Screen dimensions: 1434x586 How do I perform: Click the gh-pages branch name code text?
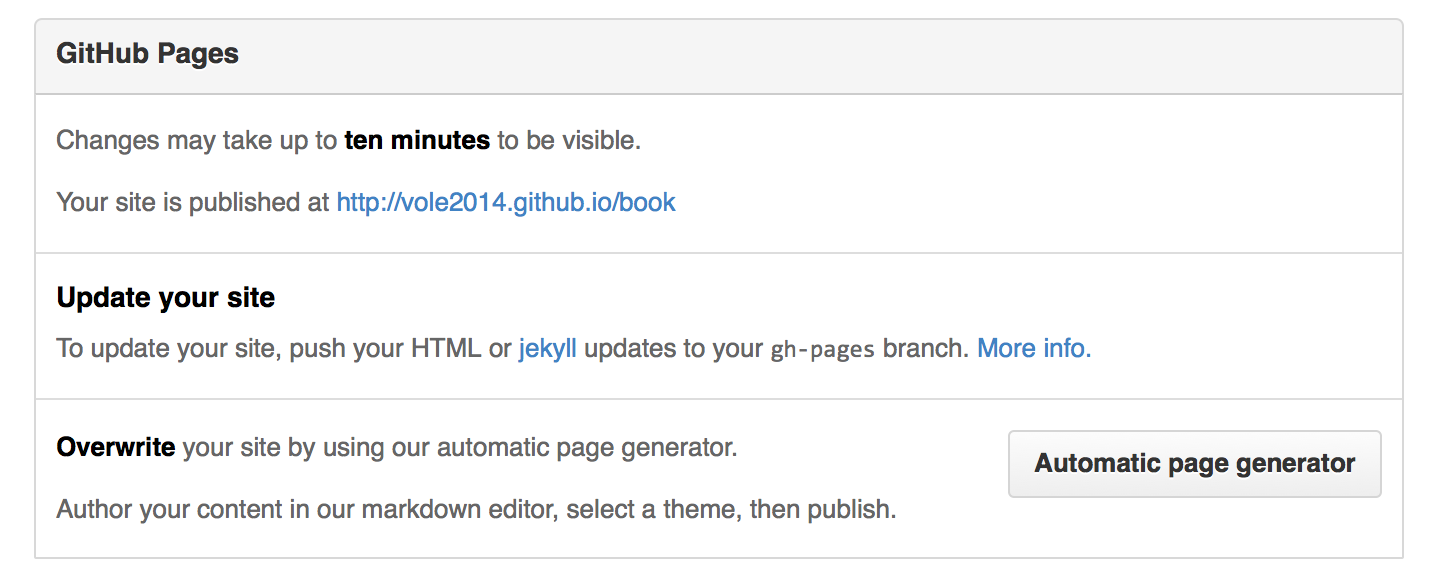tap(823, 350)
